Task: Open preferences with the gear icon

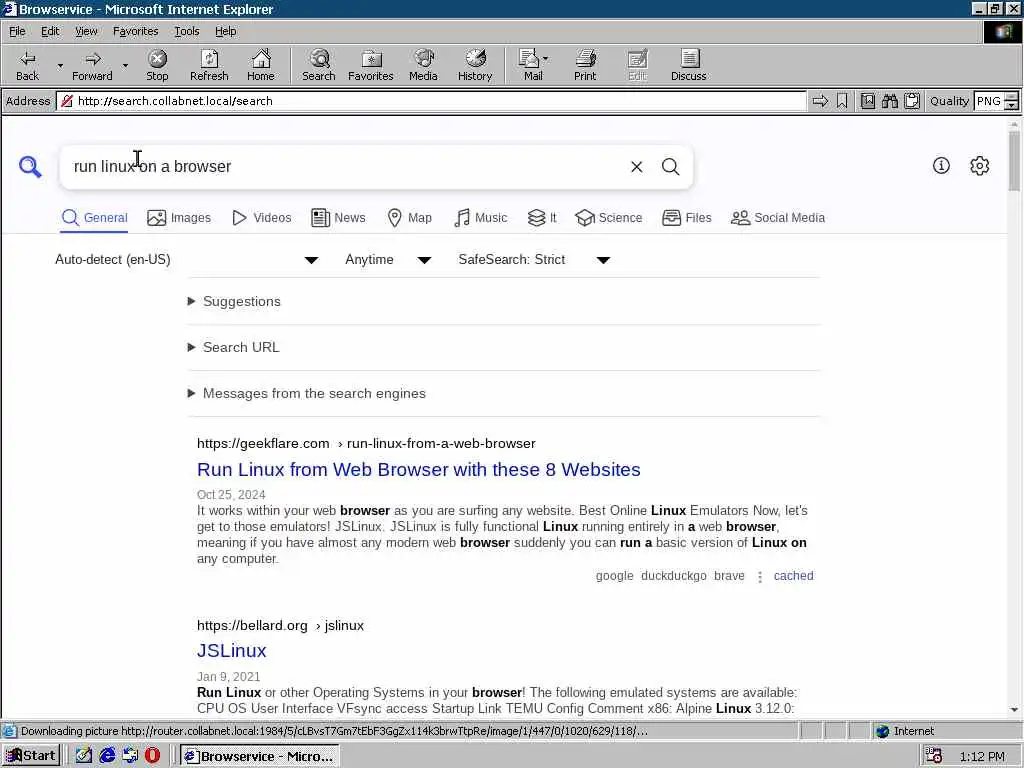Action: [x=979, y=166]
